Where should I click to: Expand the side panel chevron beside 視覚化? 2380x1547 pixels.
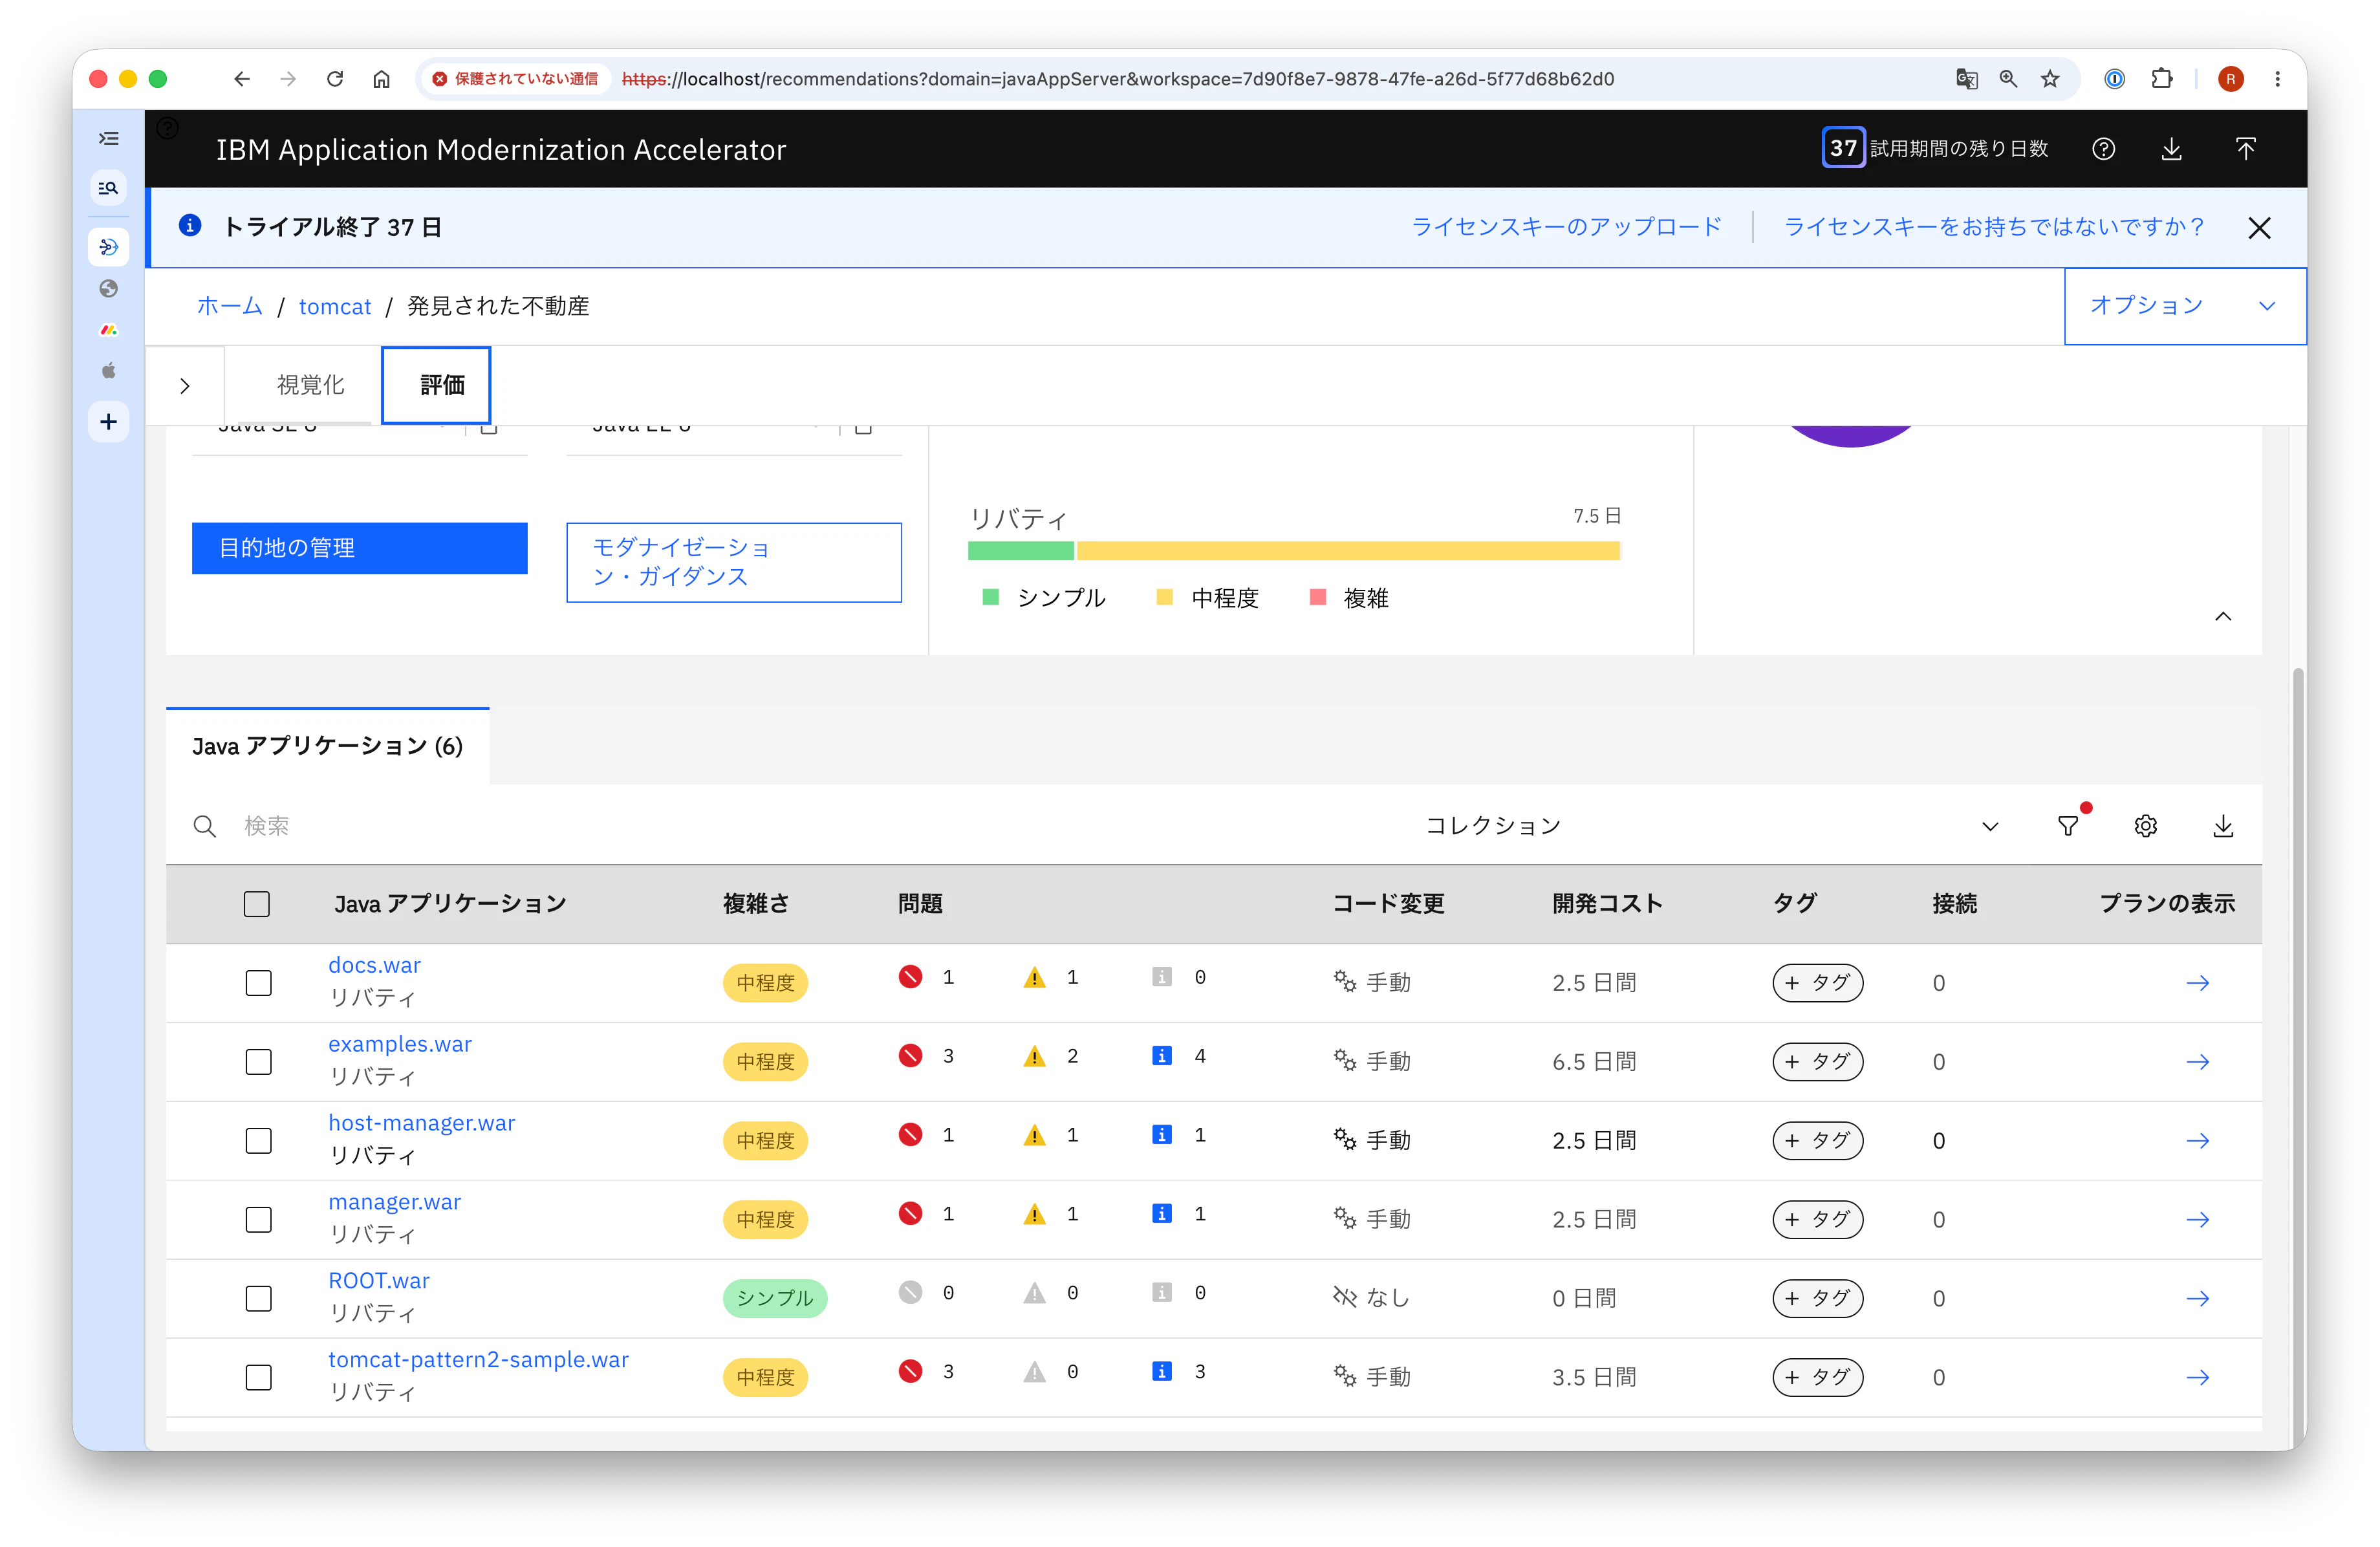click(x=185, y=386)
